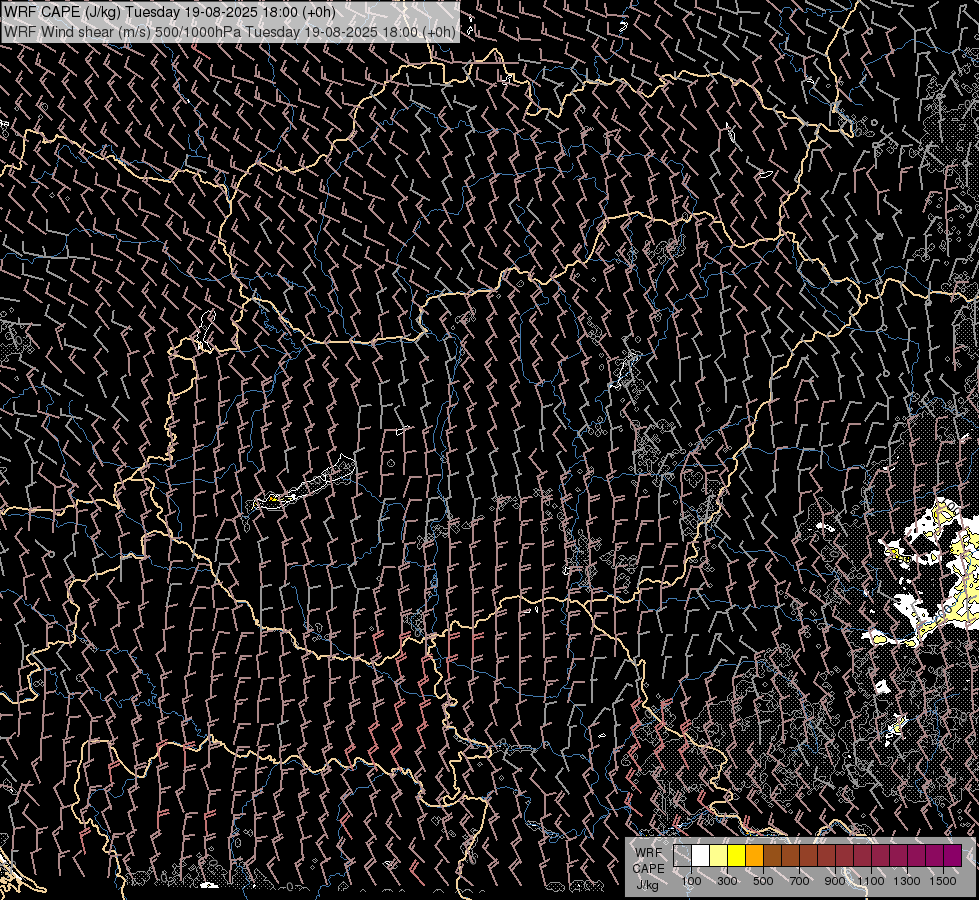Select the bright yellow CAPE legend swatch
Viewport: 979px width, 900px height.
(737, 856)
